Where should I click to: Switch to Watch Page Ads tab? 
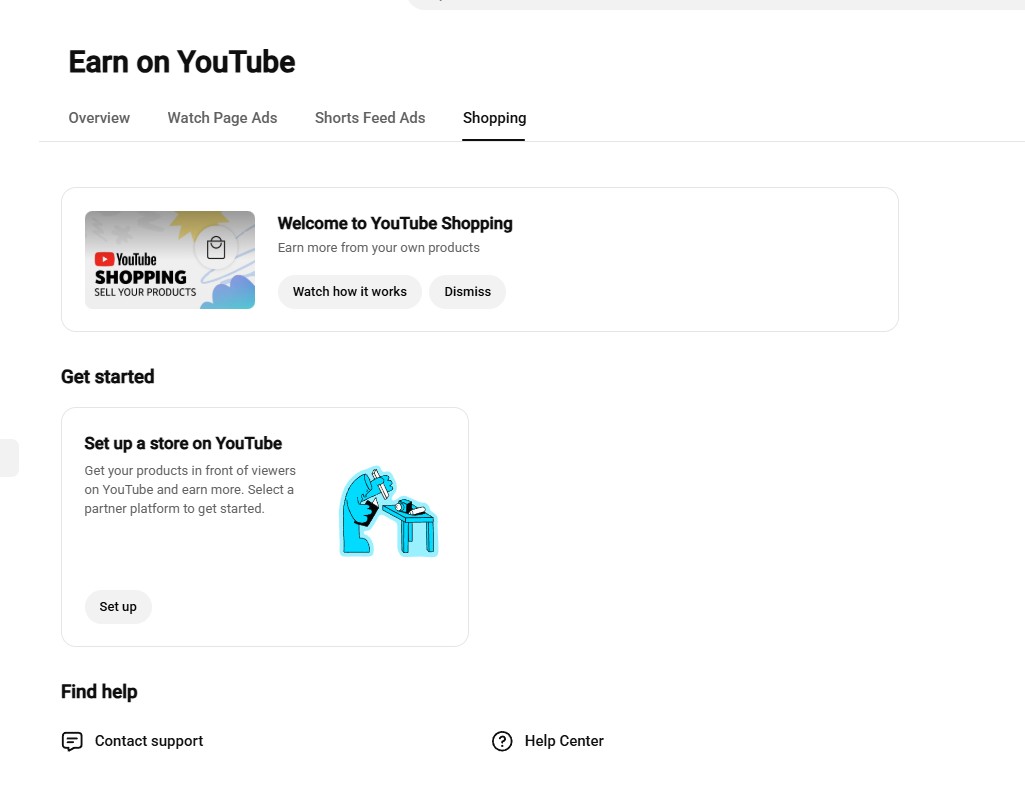[222, 118]
